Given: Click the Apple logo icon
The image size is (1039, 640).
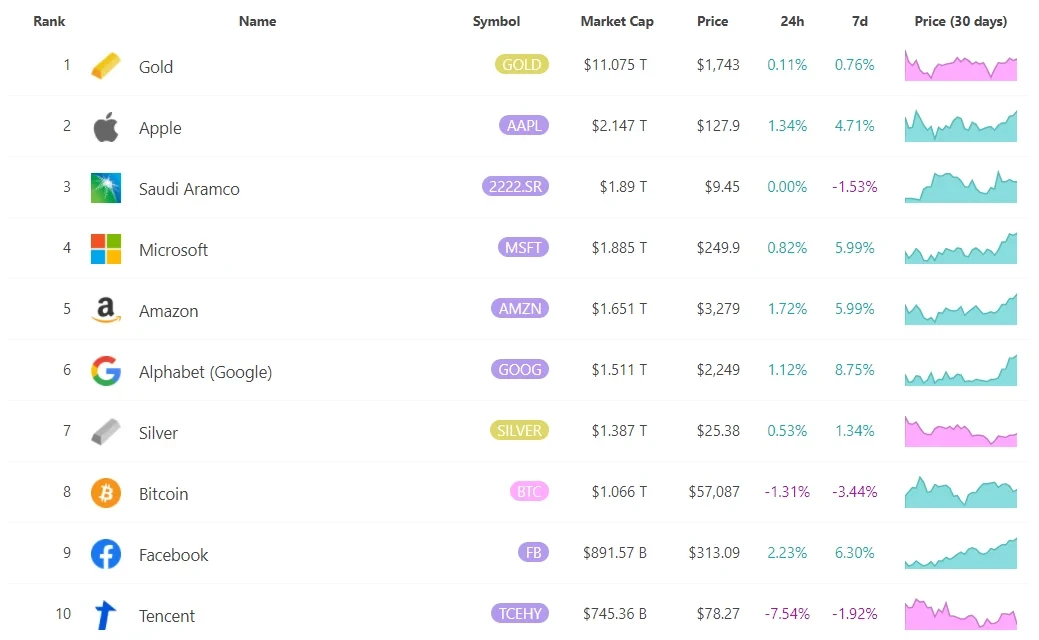Looking at the screenshot, I should click(x=105, y=127).
